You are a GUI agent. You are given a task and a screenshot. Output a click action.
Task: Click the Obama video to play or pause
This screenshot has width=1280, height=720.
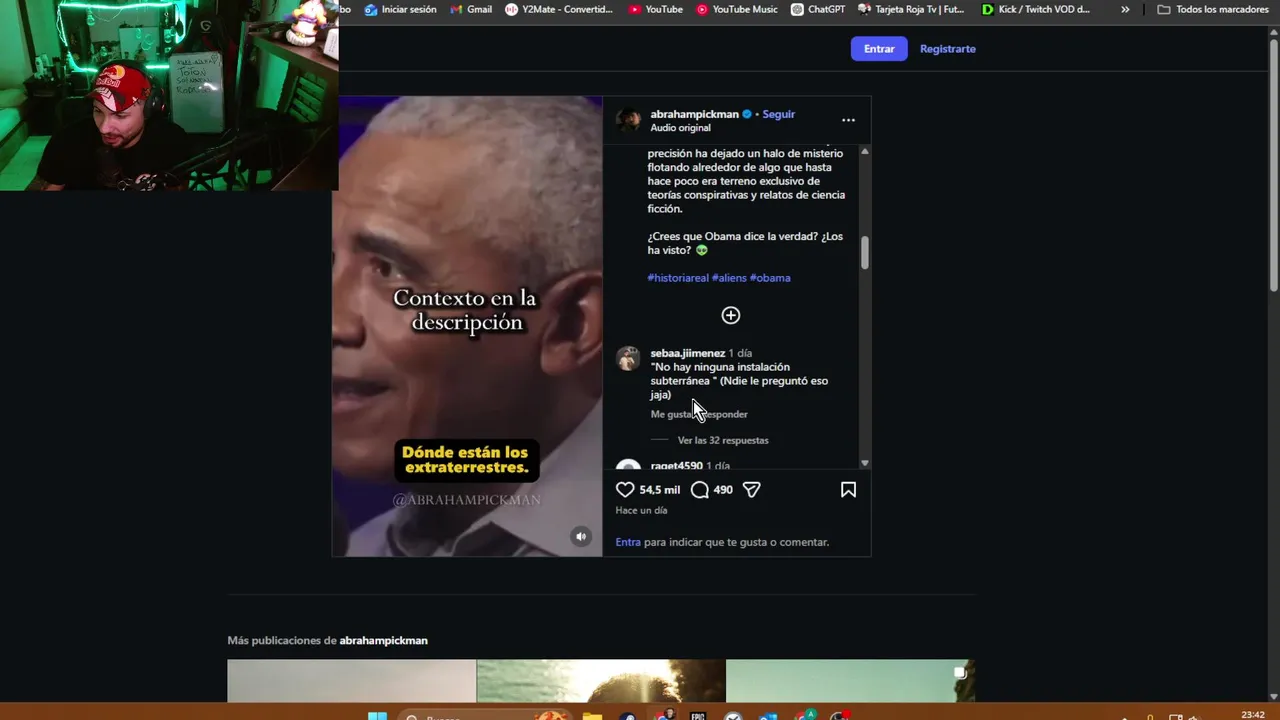(x=468, y=326)
